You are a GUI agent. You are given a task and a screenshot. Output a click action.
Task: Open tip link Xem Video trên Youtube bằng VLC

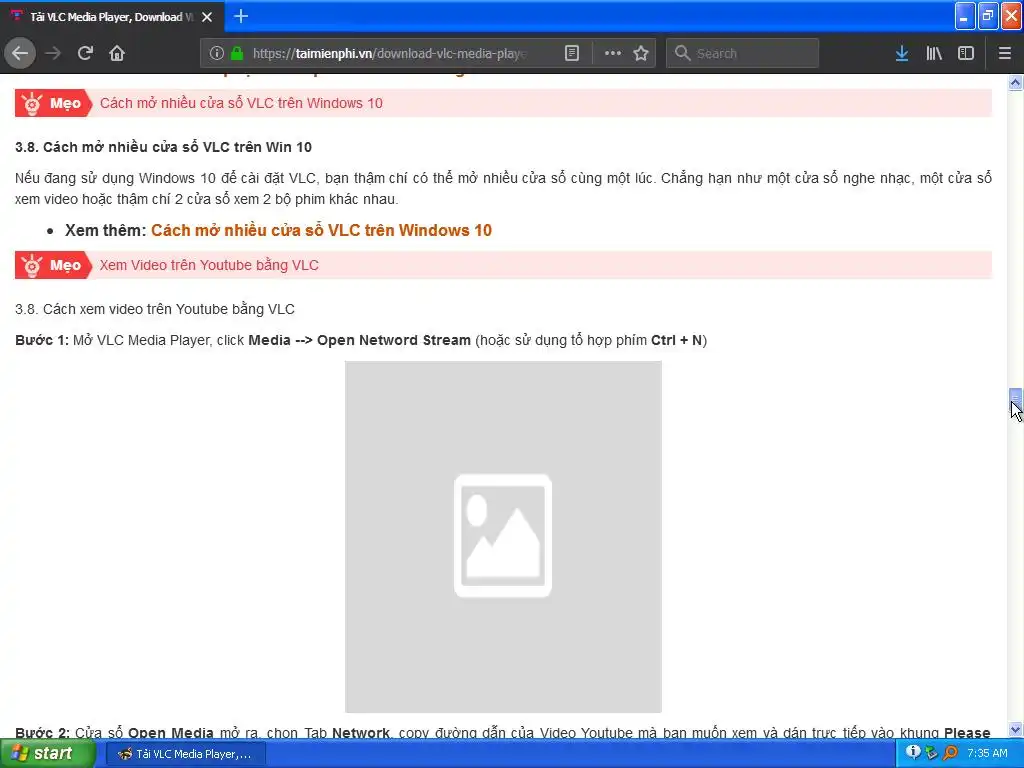tap(209, 265)
